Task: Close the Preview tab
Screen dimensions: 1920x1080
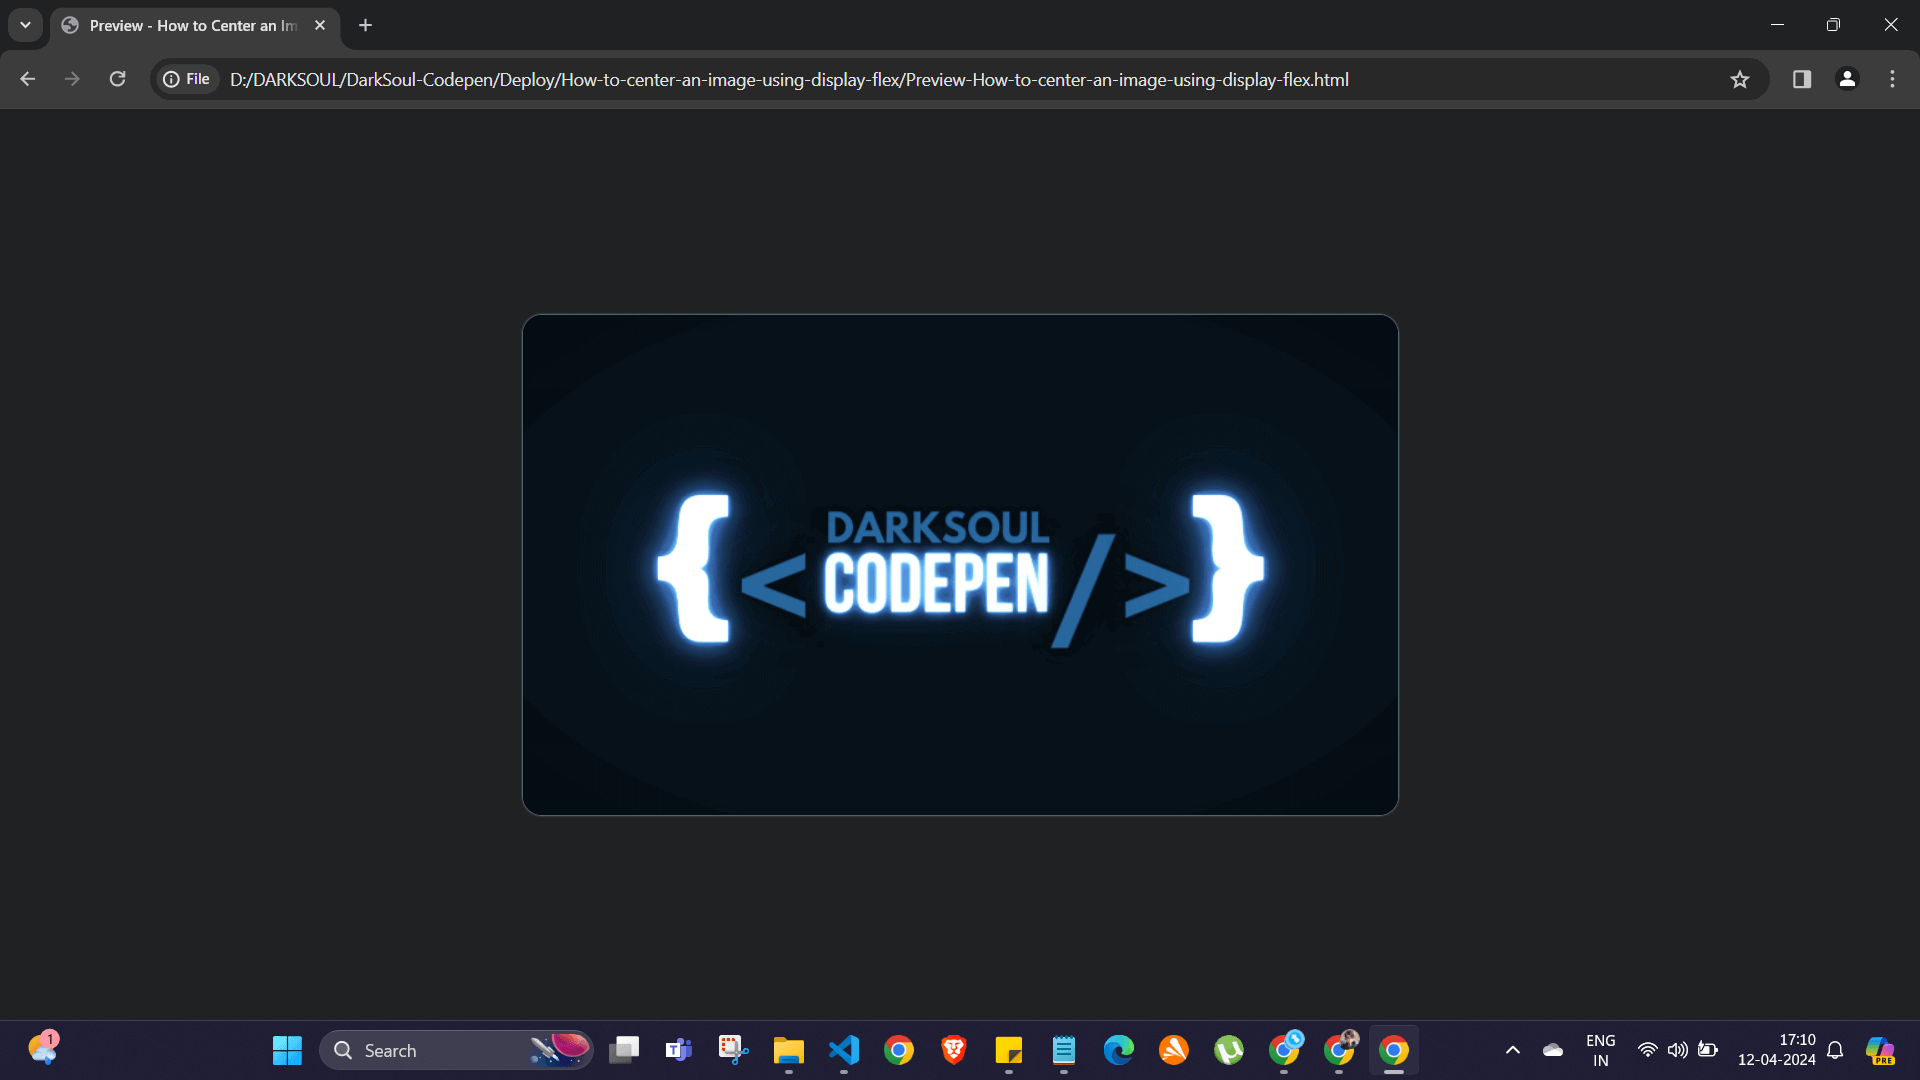Action: [320, 25]
